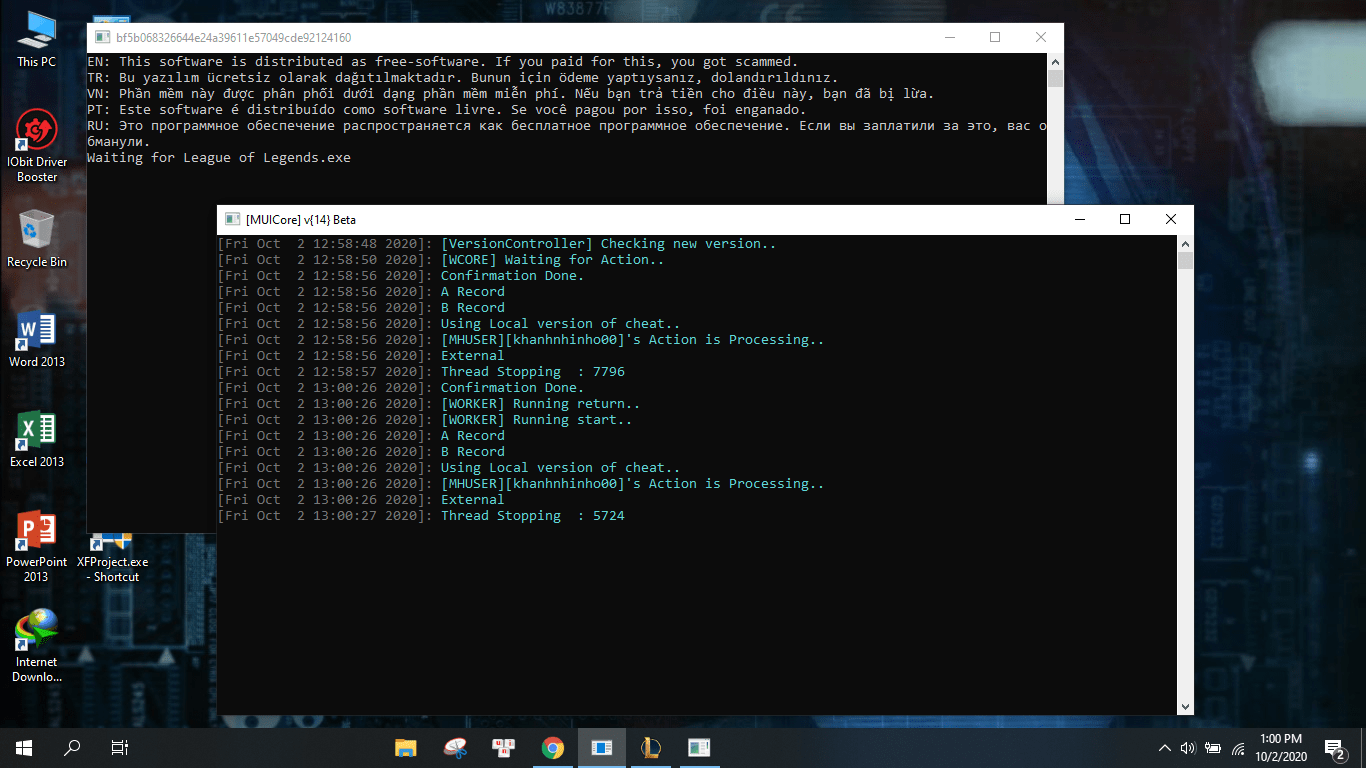Click the 'EN: This software is distributed' line
The width and height of the screenshot is (1366, 768).
pos(443,61)
